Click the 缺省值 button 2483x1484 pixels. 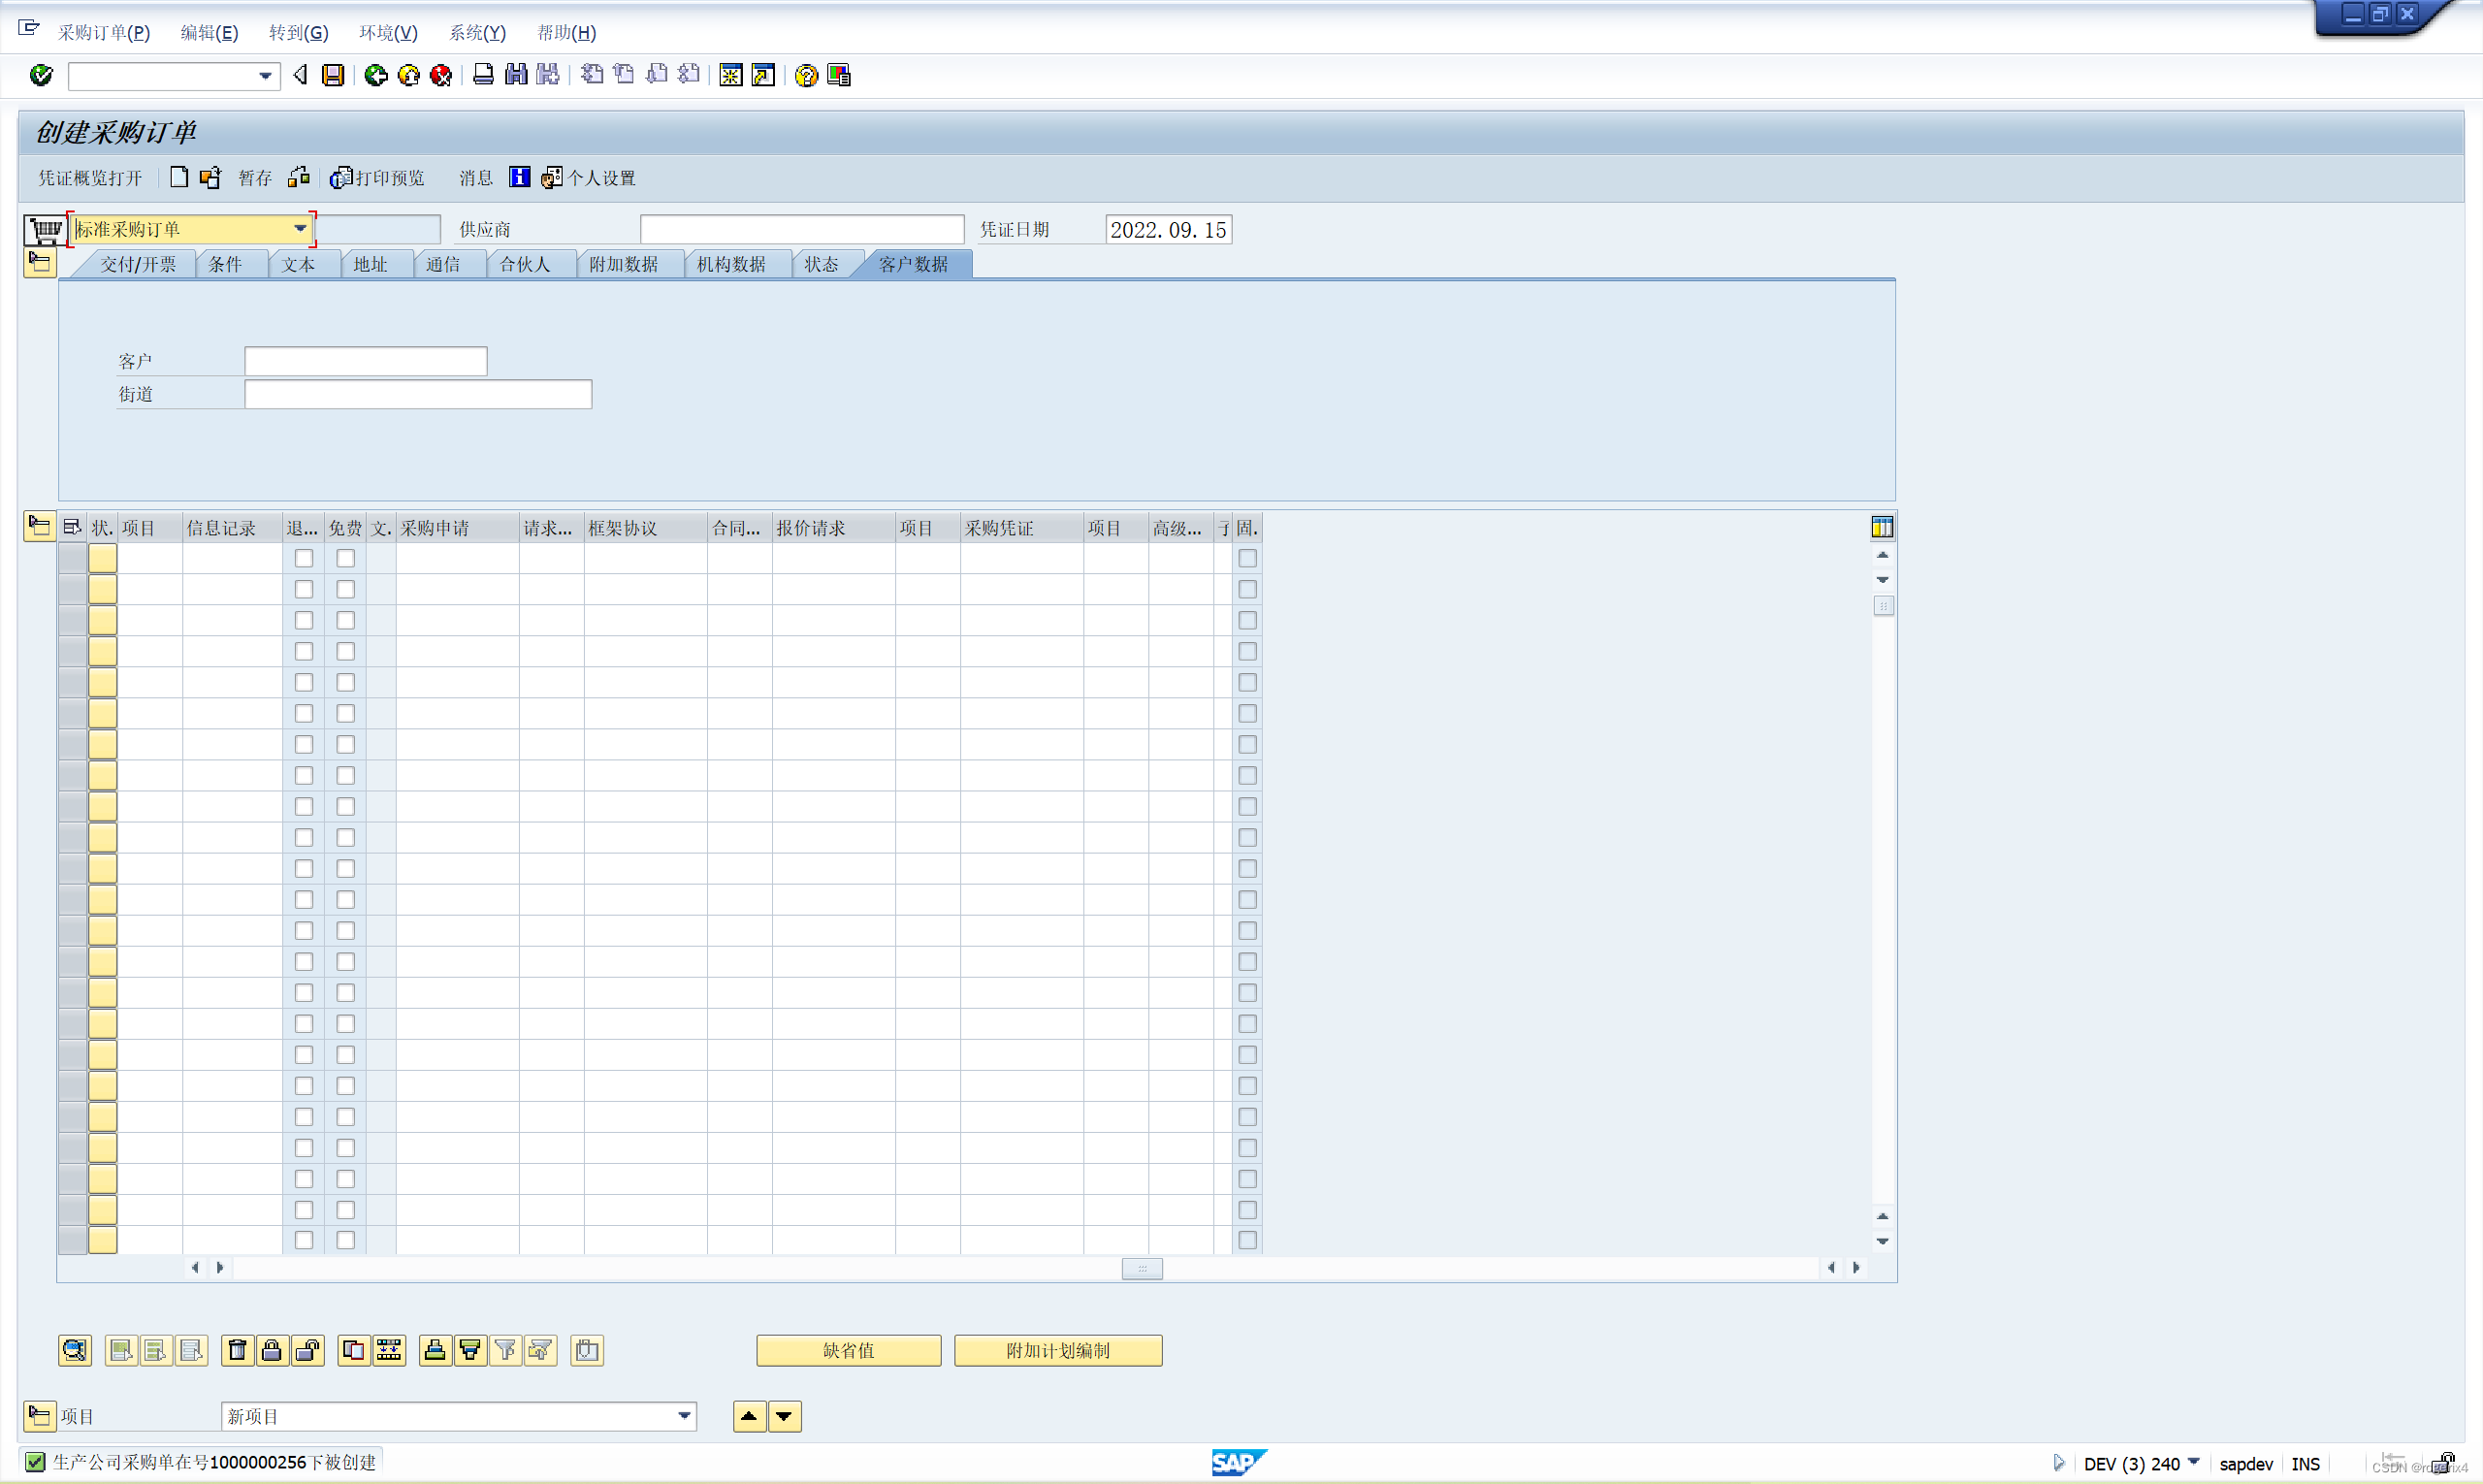click(849, 1351)
